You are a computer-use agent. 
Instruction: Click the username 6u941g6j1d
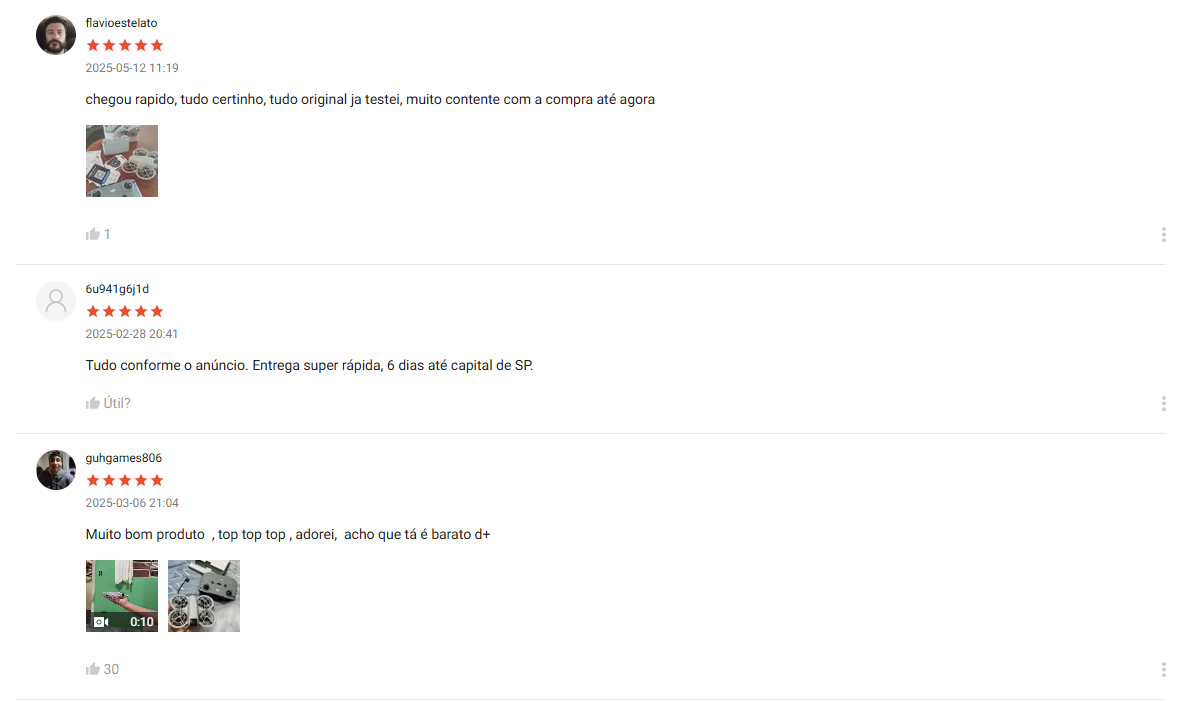(x=117, y=289)
